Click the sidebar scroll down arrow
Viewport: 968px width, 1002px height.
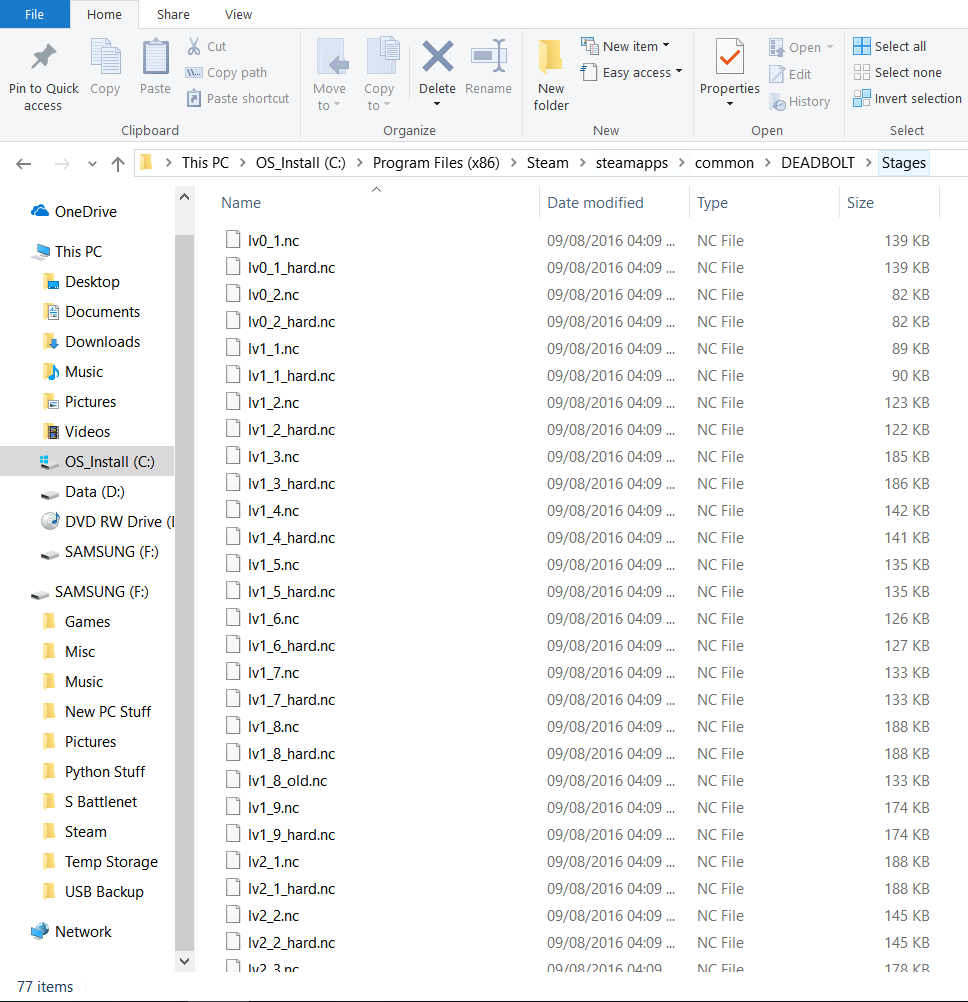pos(185,961)
